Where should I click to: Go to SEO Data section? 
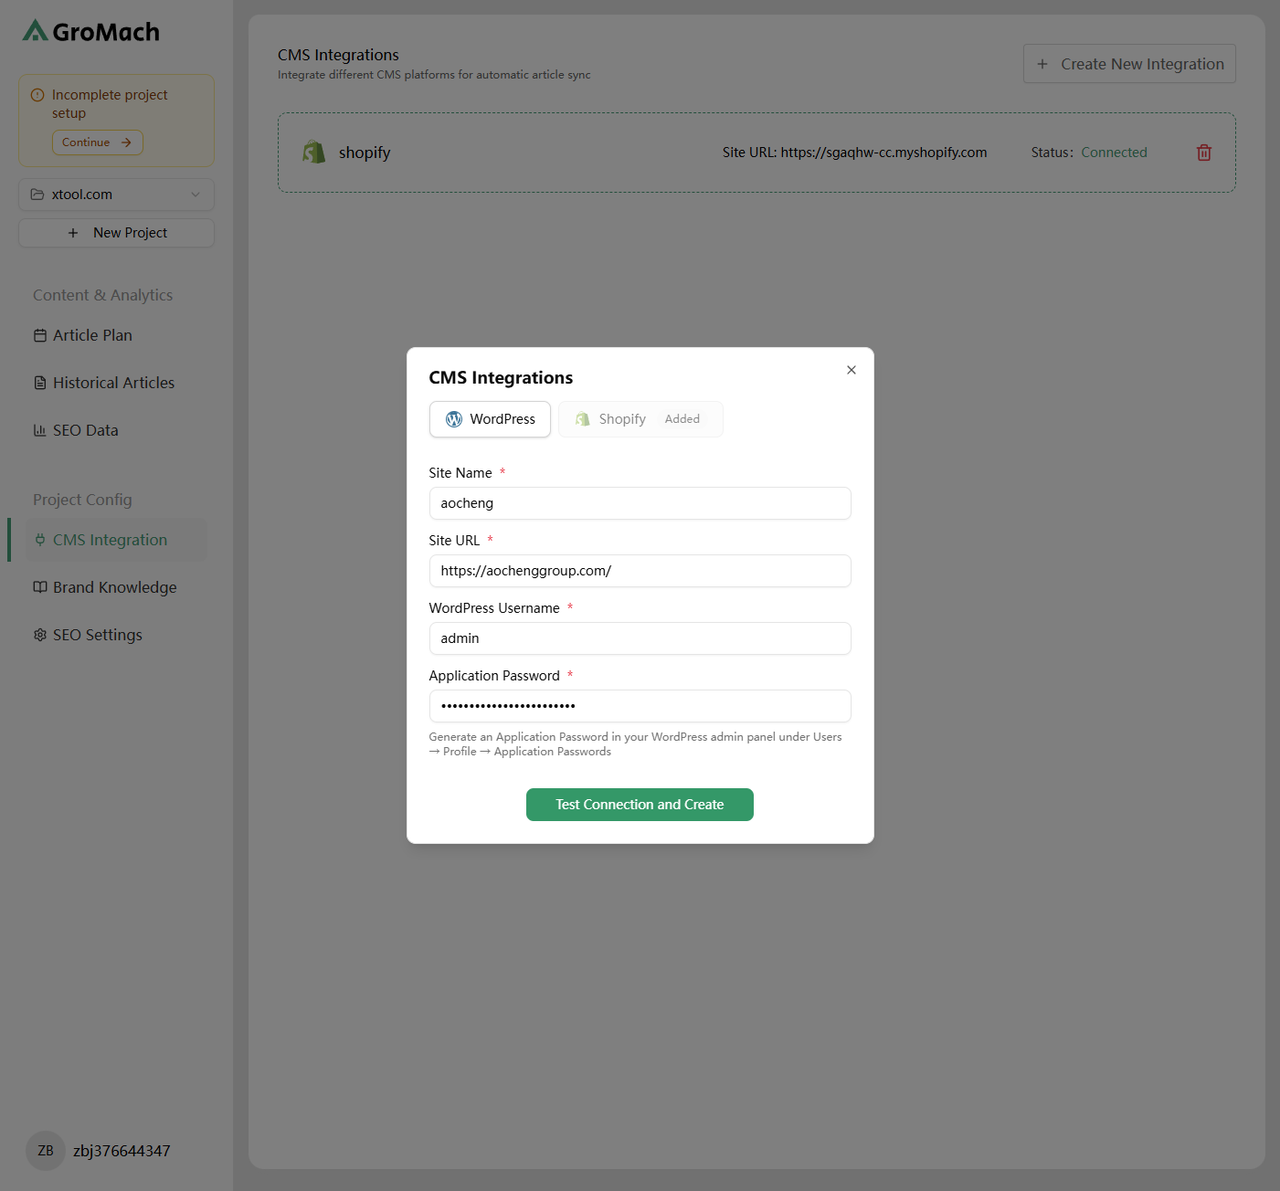(85, 431)
